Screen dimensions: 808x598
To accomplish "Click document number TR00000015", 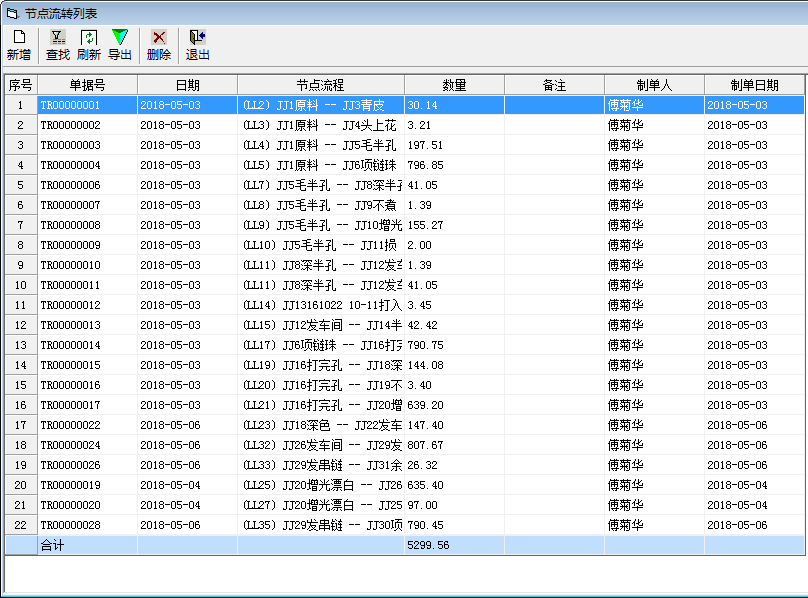I will point(88,366).
